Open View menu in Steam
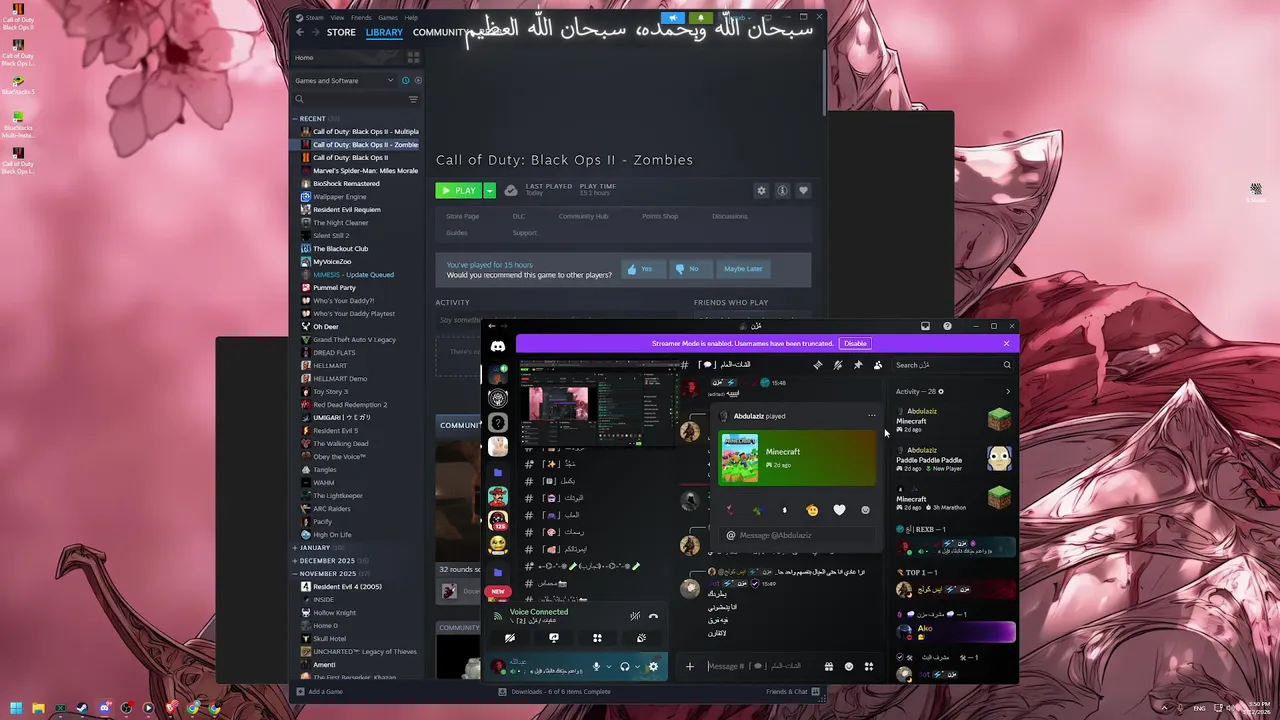The height and width of the screenshot is (720, 1280). [337, 17]
